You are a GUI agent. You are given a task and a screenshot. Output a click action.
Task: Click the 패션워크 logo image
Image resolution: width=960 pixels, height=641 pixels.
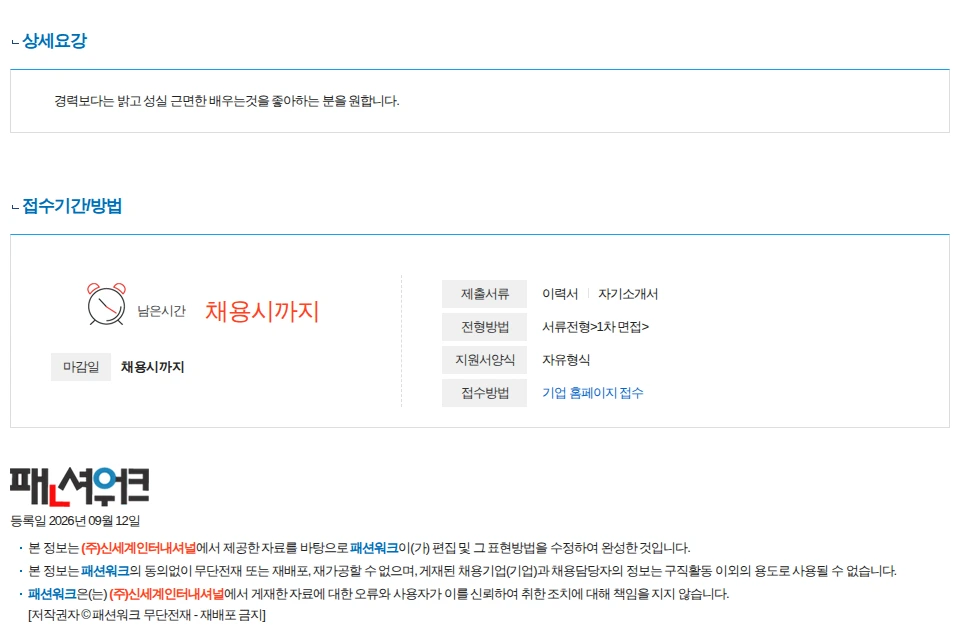[x=80, y=487]
